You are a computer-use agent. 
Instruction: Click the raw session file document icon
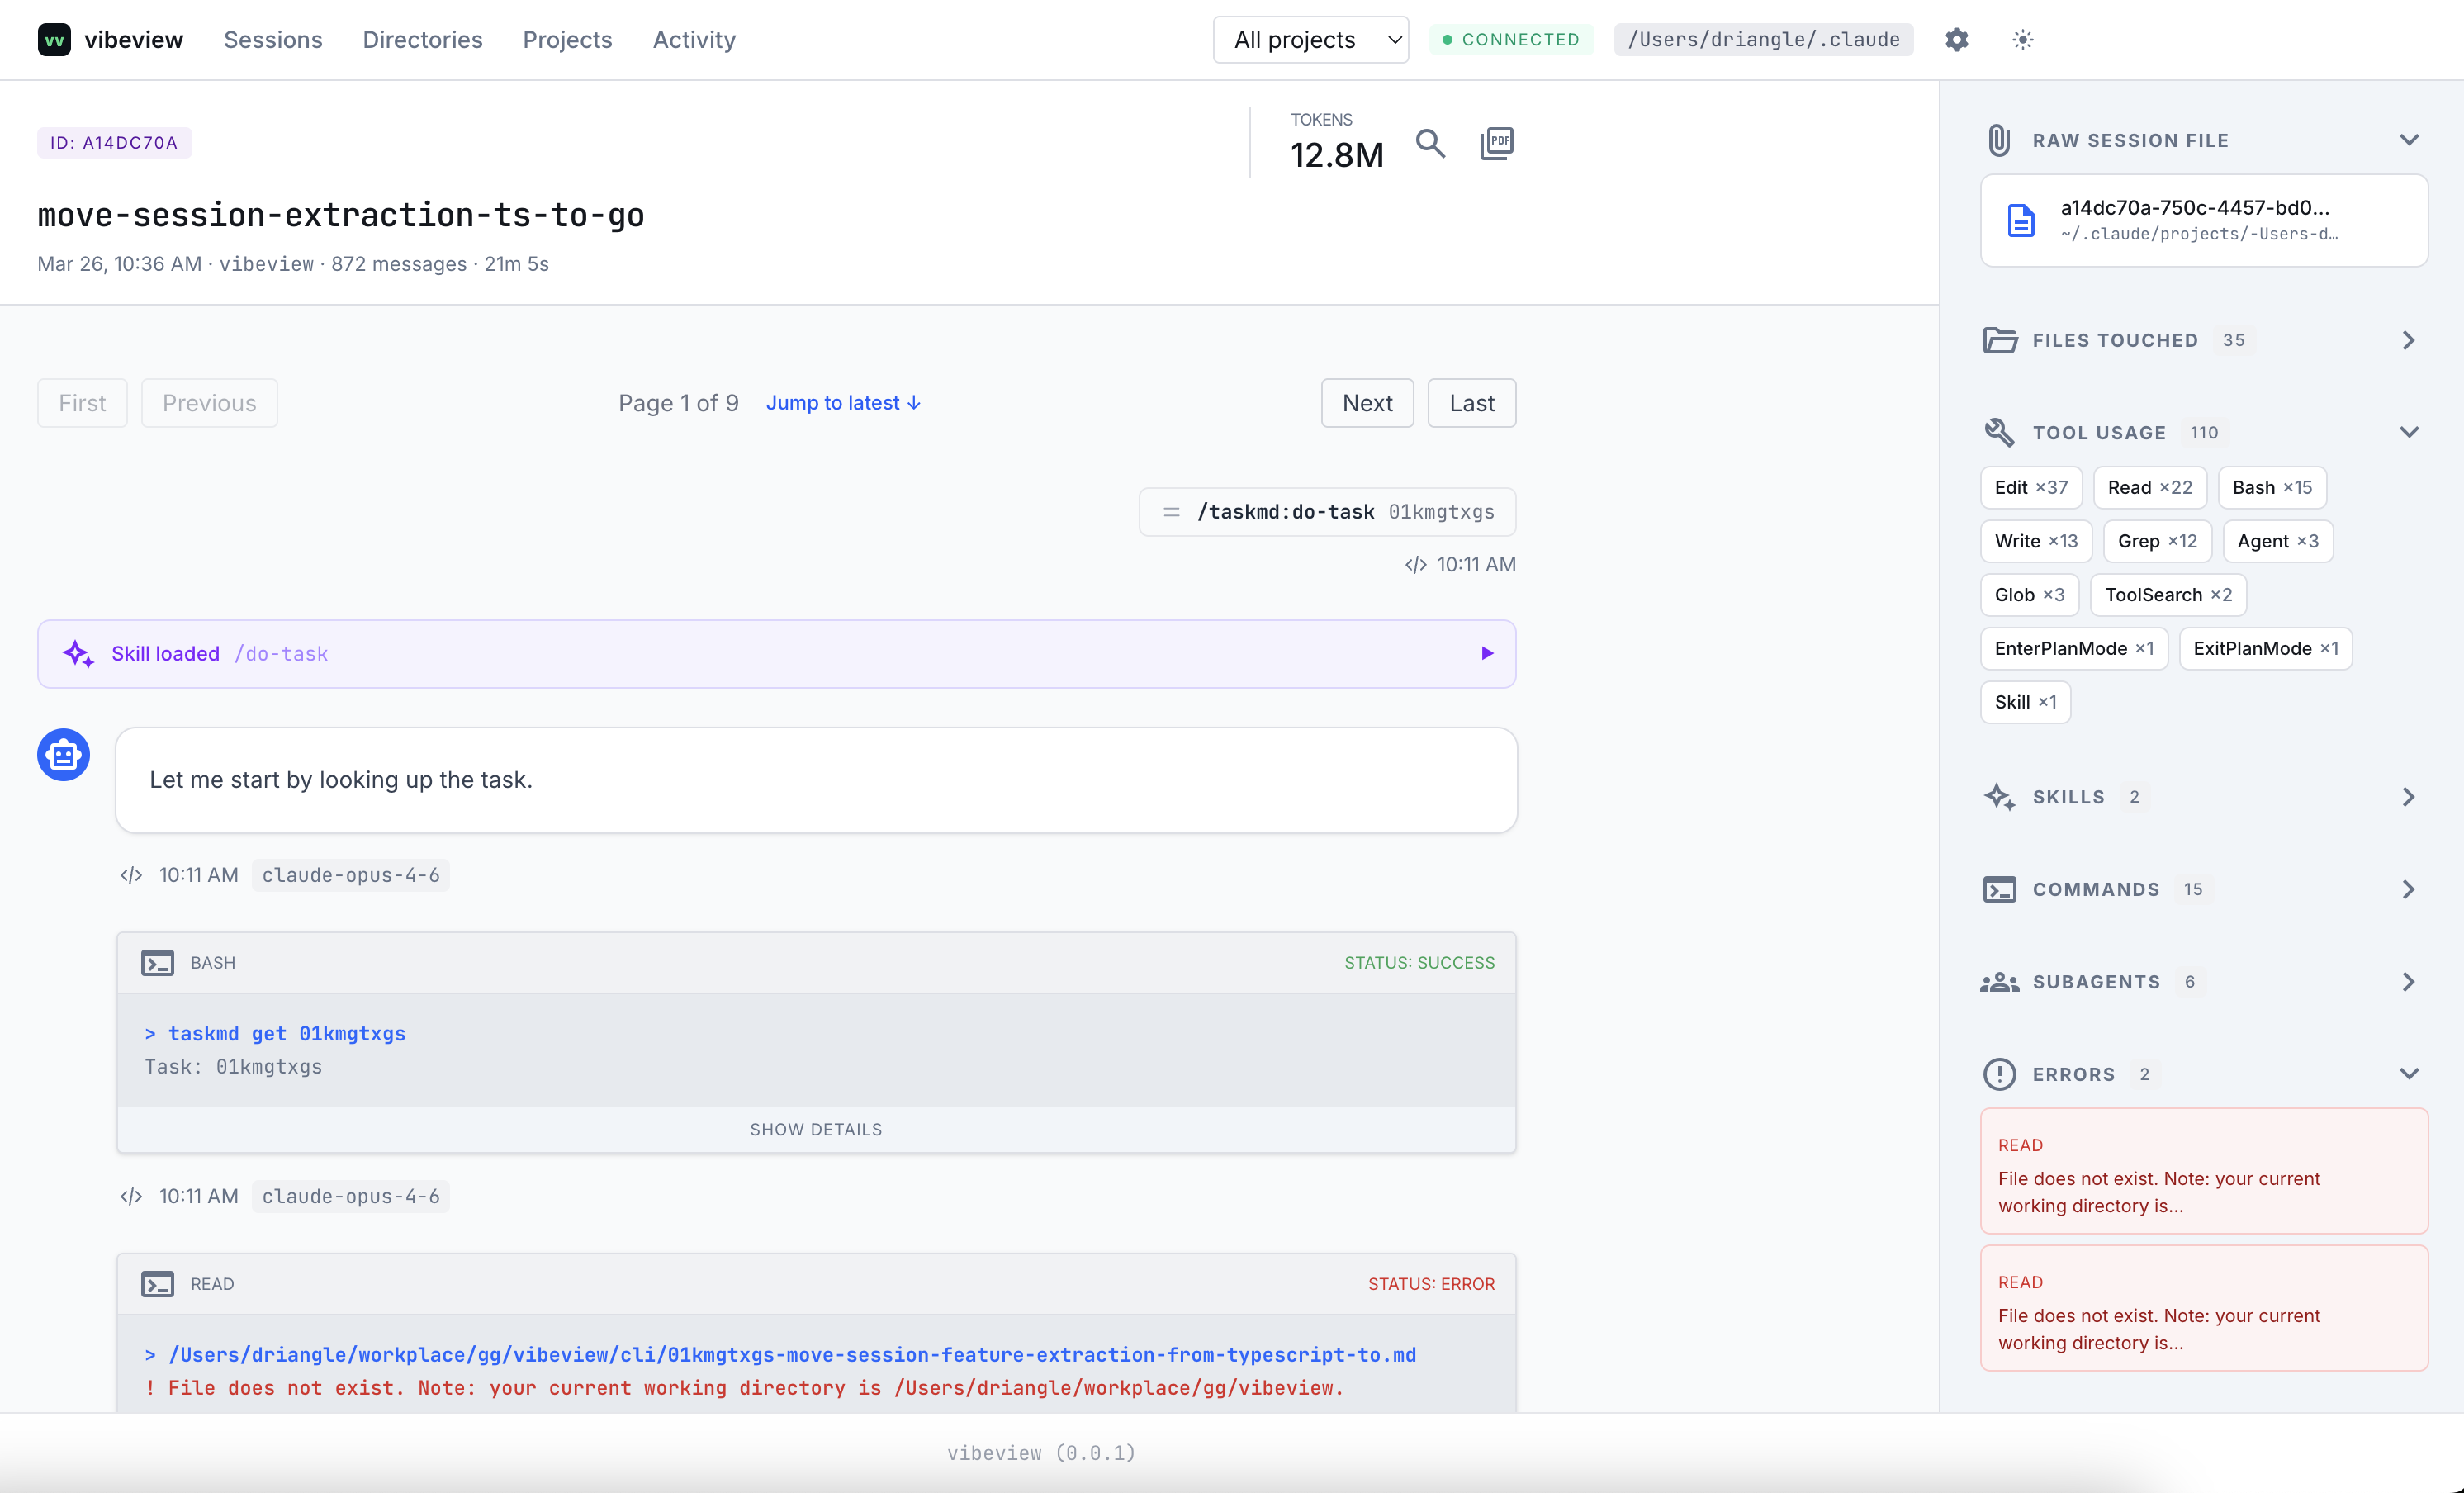[2021, 220]
